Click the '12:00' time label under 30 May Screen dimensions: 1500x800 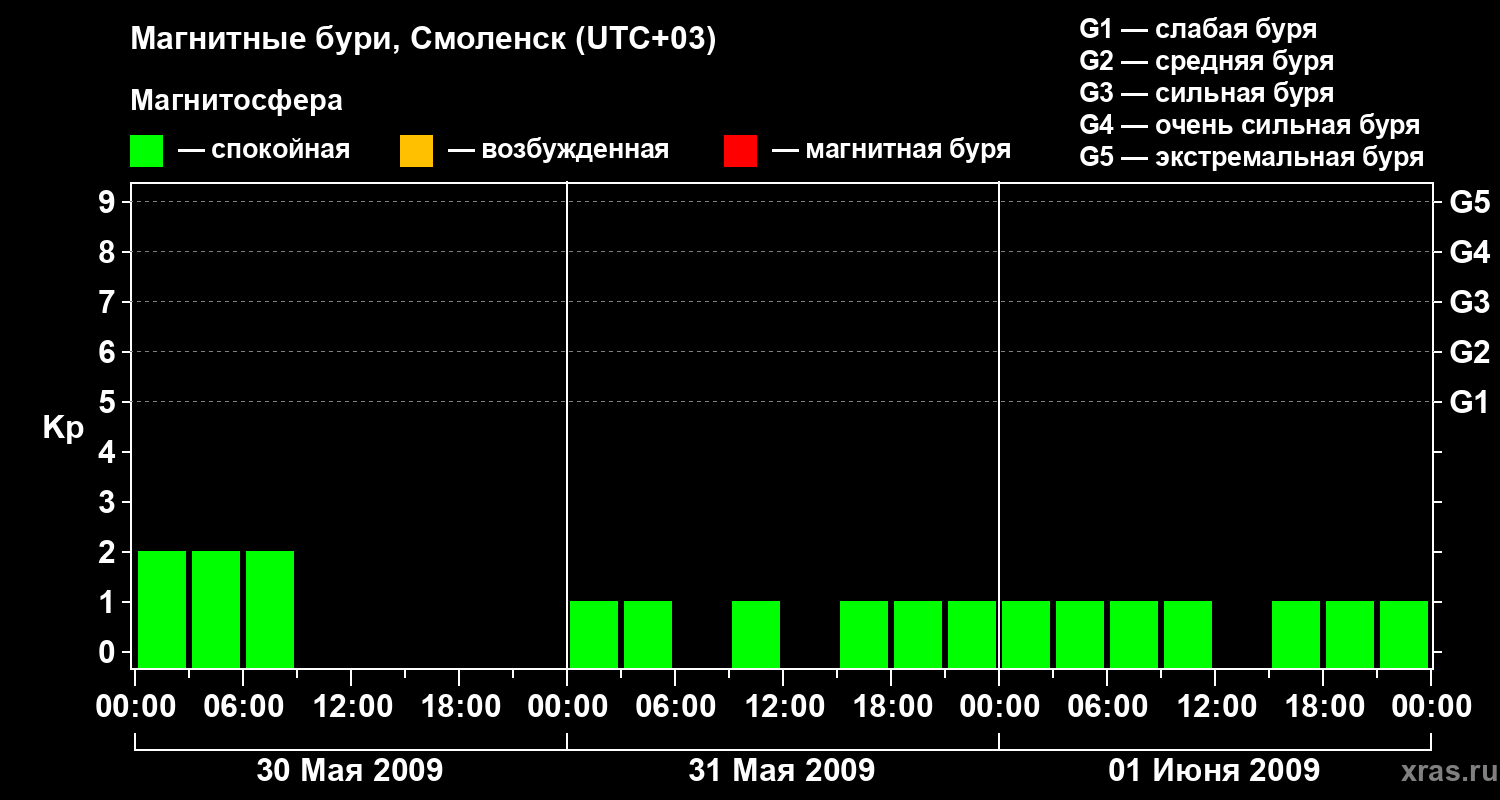click(351, 707)
